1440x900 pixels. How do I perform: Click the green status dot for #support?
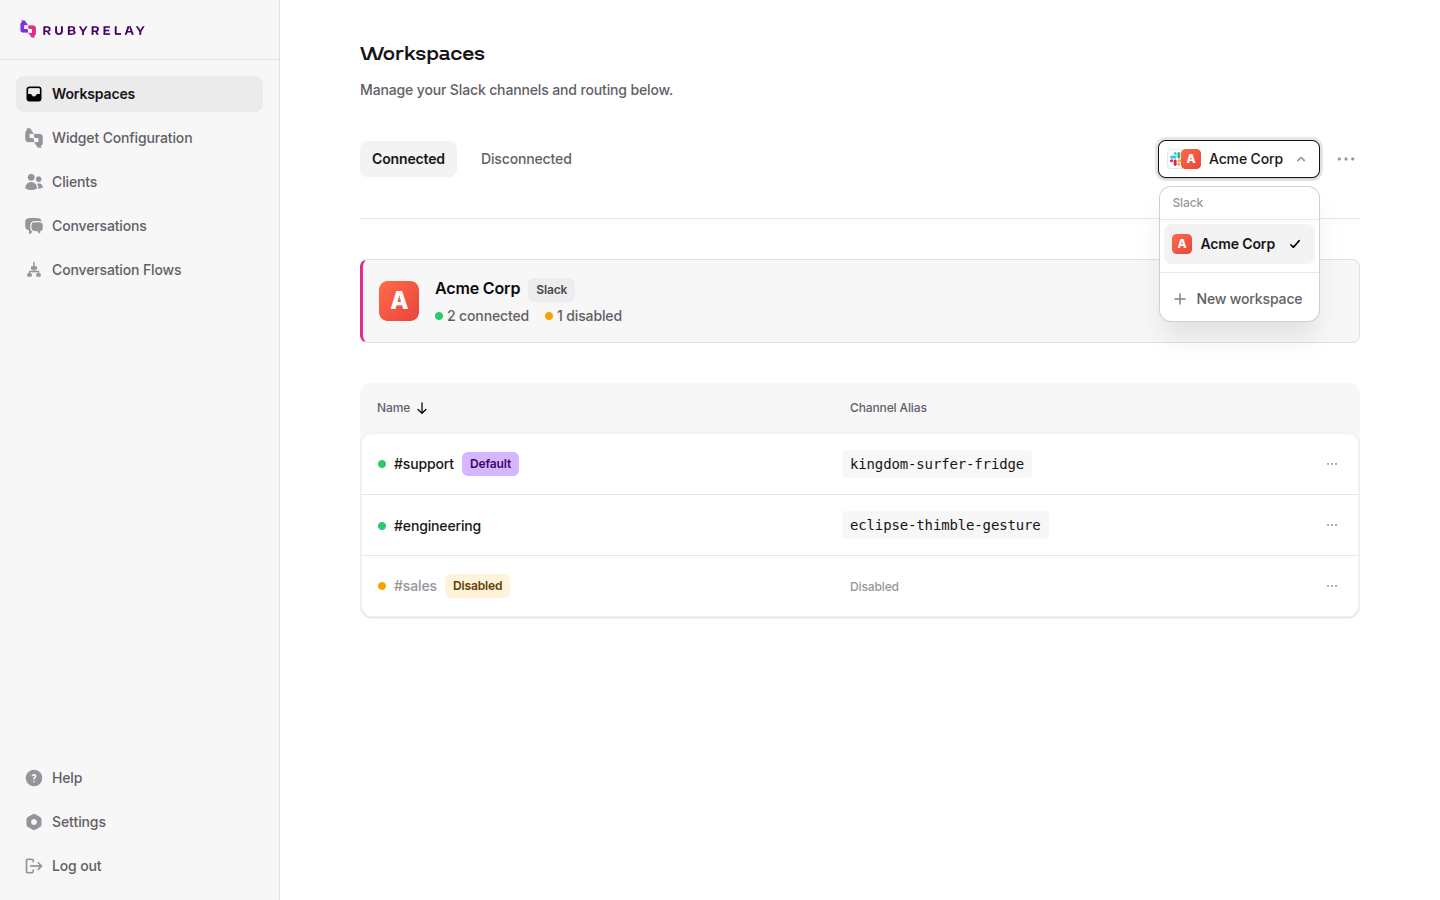382,464
